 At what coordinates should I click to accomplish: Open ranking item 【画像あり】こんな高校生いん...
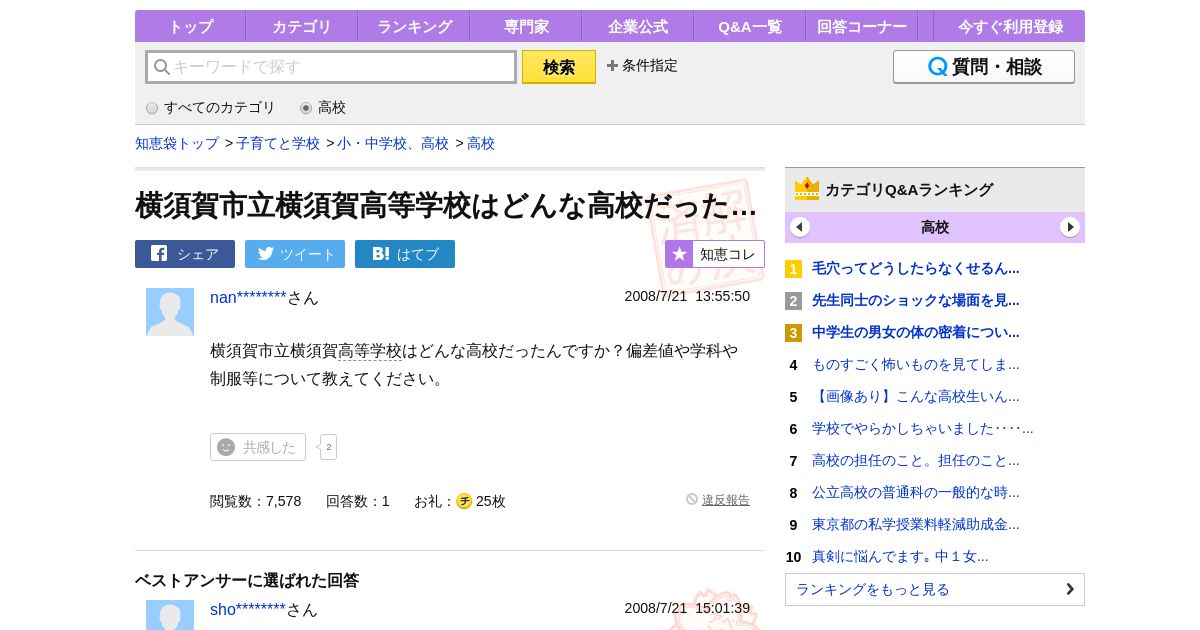[916, 396]
